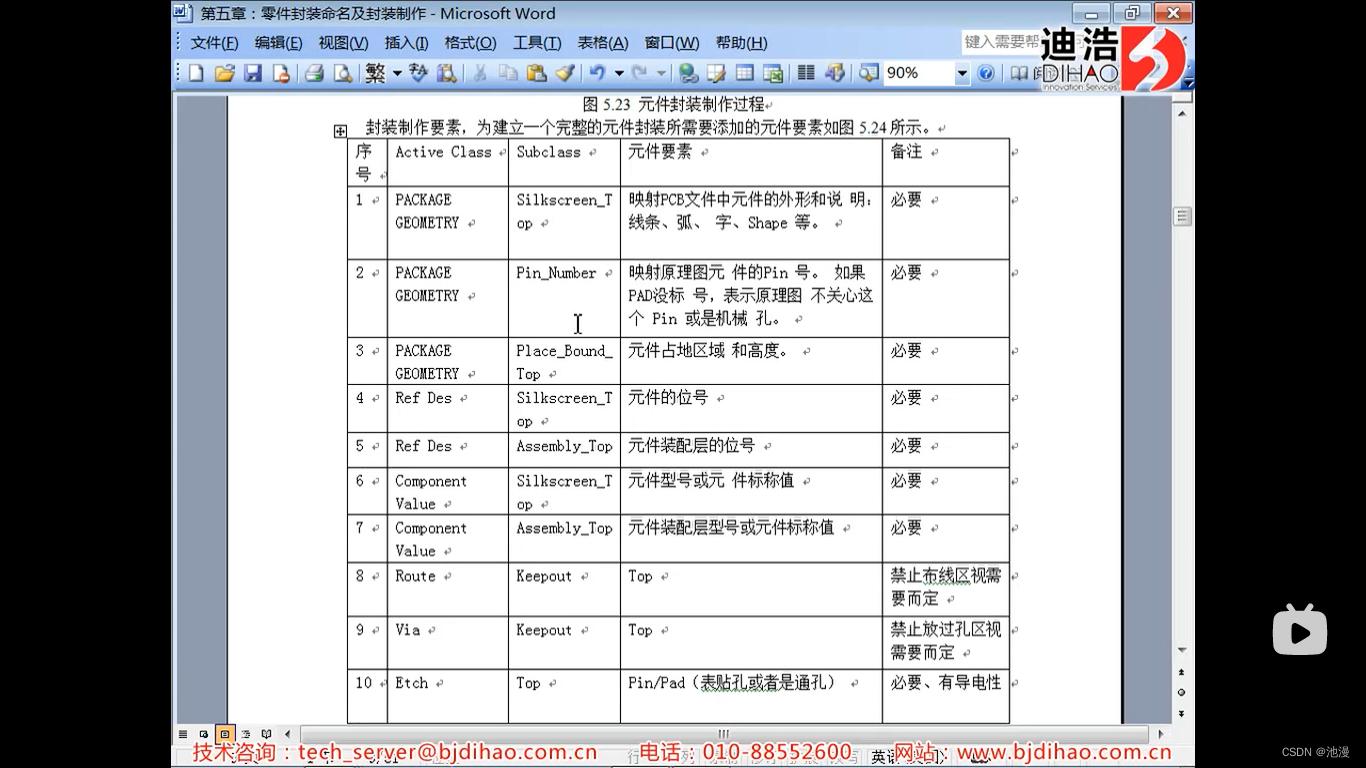The height and width of the screenshot is (768, 1366).
Task: Save the document with floppy icon
Action: (x=253, y=73)
